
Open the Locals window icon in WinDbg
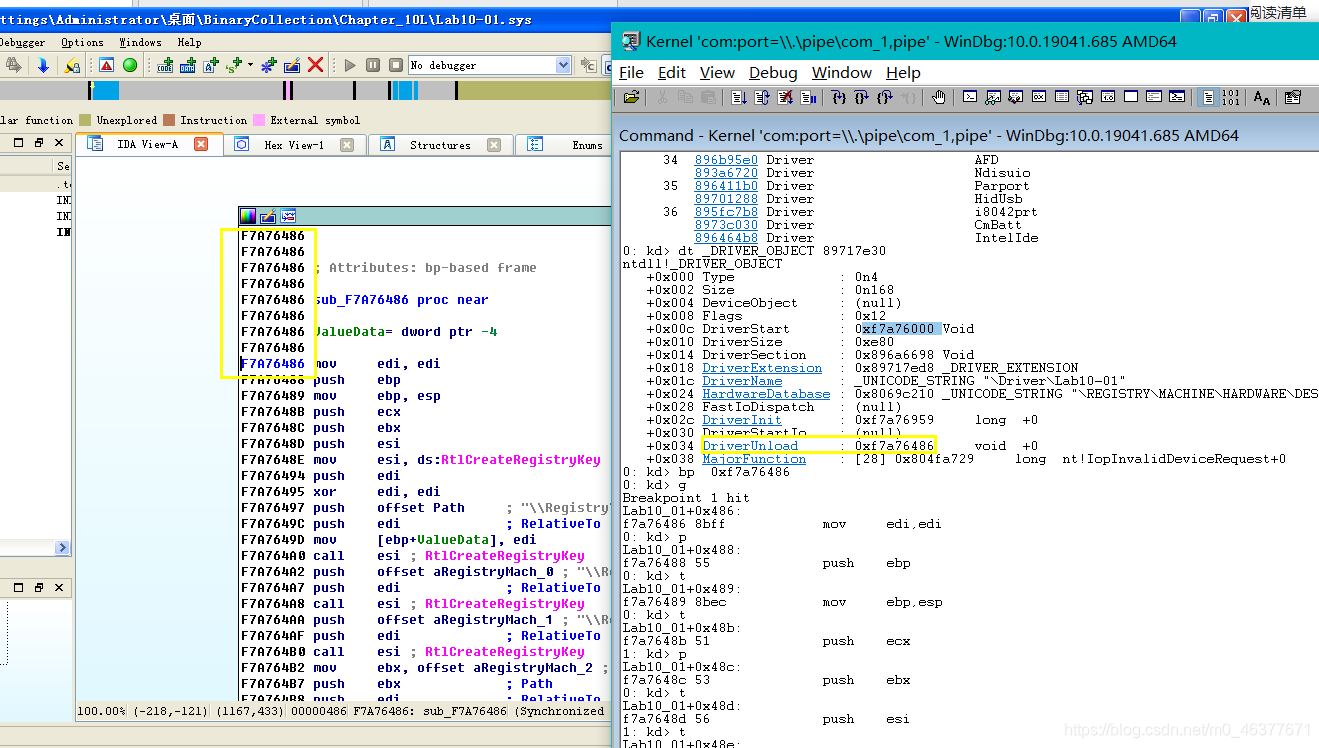(1016, 97)
